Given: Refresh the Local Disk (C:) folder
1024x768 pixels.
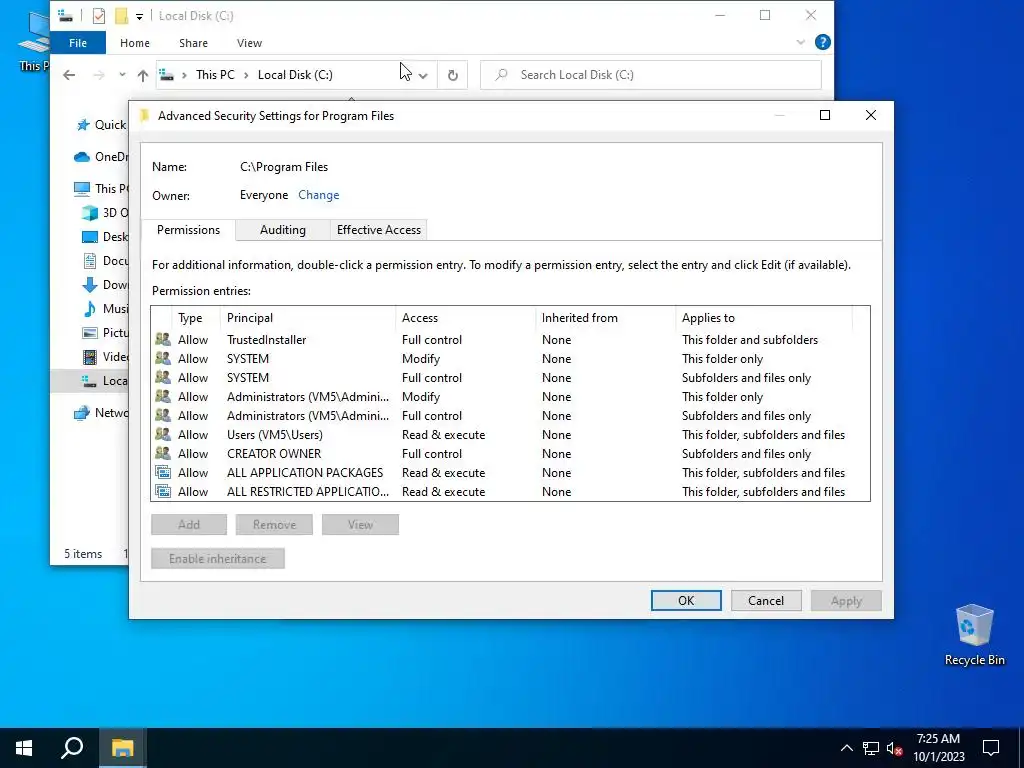Looking at the screenshot, I should 453,75.
